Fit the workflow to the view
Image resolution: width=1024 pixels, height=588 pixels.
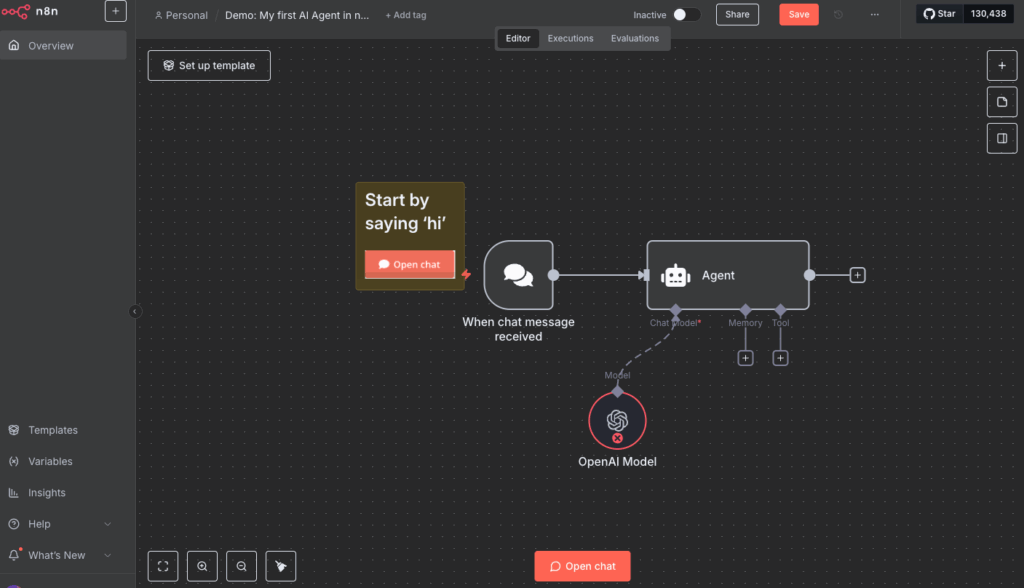click(163, 566)
